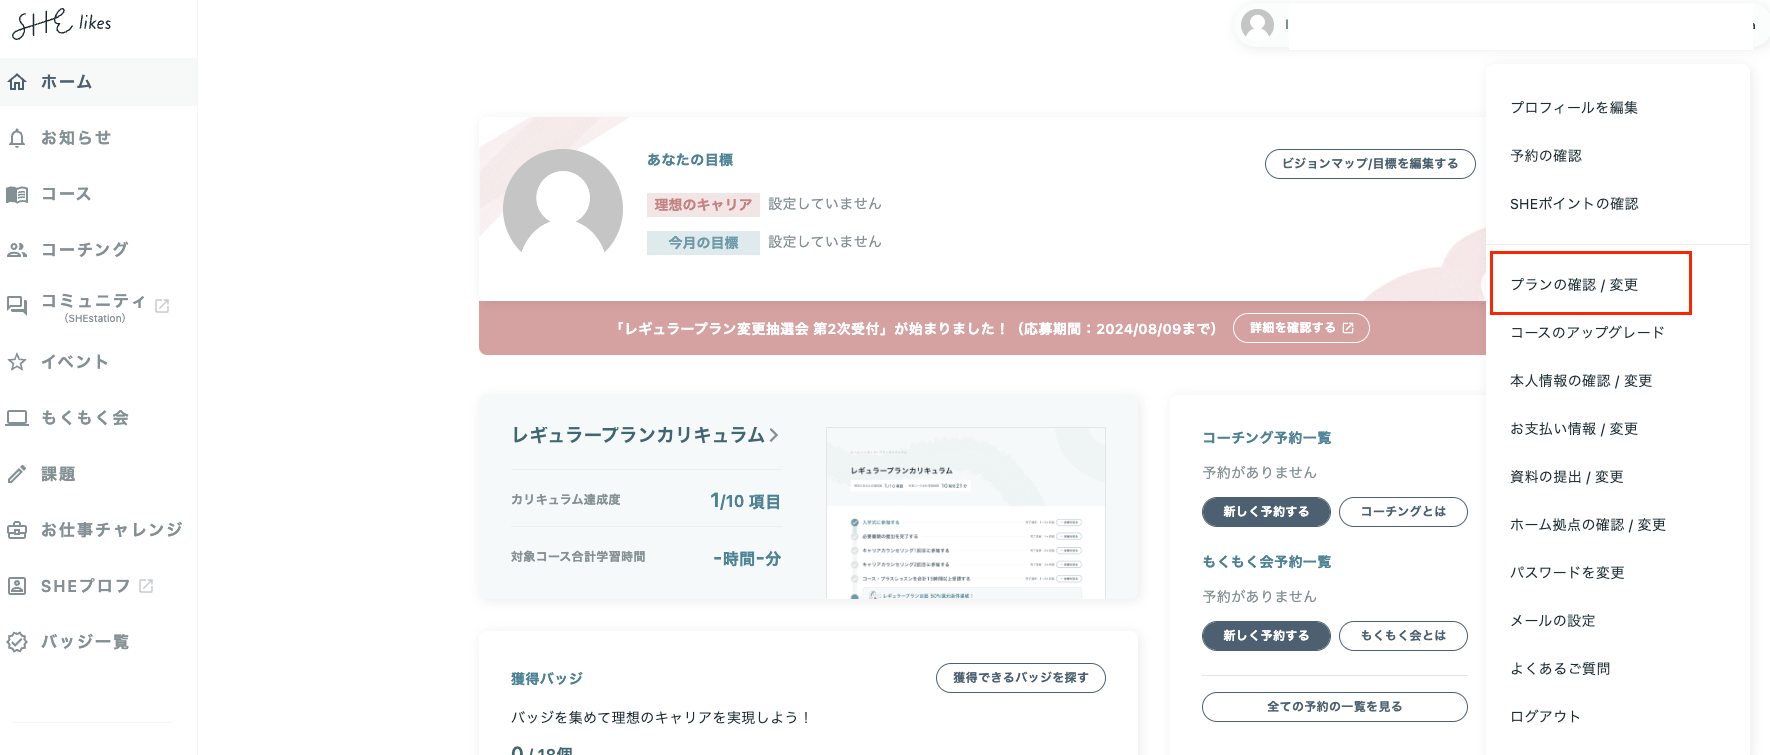Click the pencil icon for 課題
Viewport: 1770px width, 755px height.
click(x=17, y=474)
